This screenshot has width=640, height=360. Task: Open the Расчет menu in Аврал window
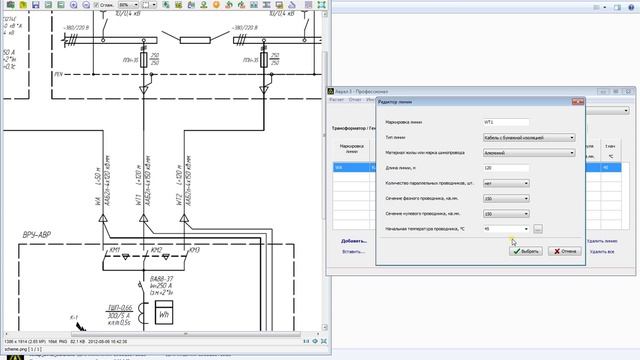click(337, 100)
